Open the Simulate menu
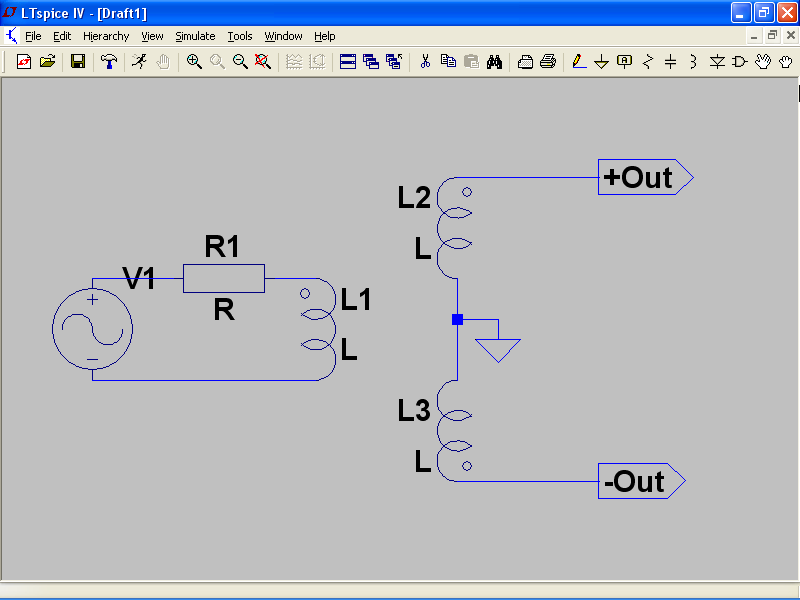 point(195,36)
